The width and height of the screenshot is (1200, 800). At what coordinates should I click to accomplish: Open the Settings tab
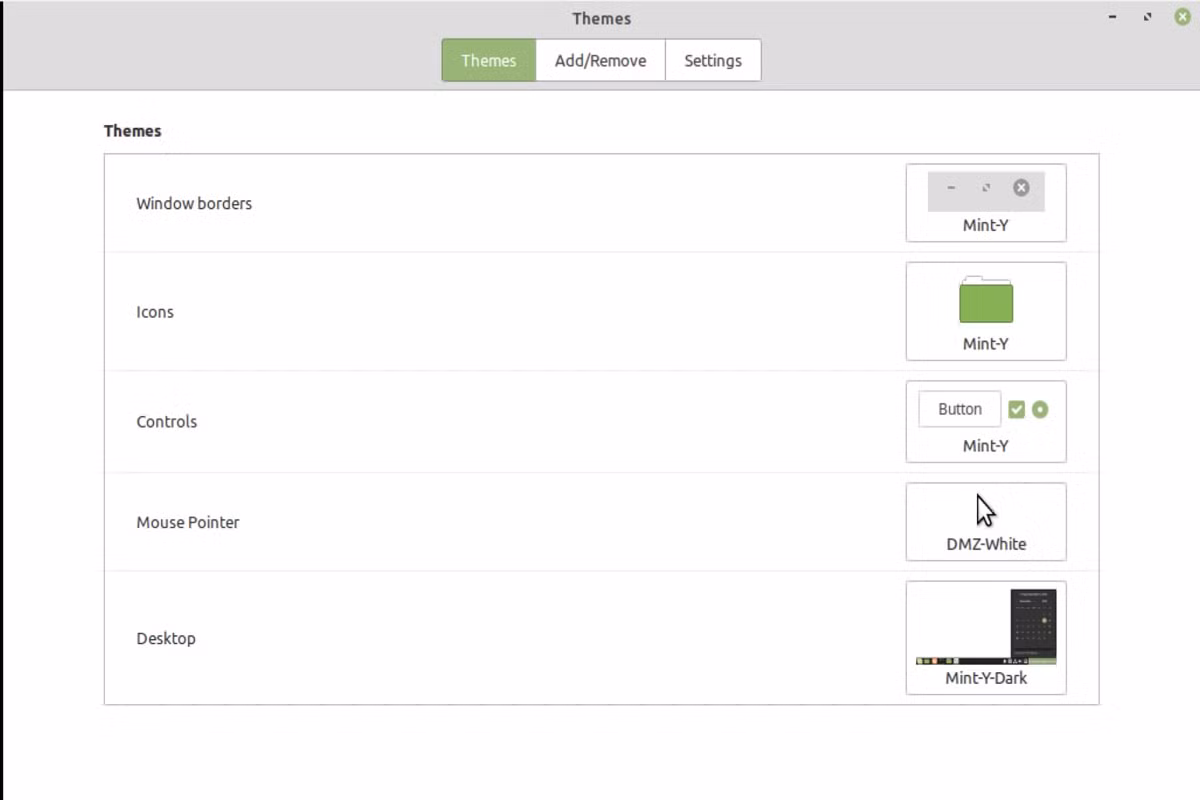(713, 60)
